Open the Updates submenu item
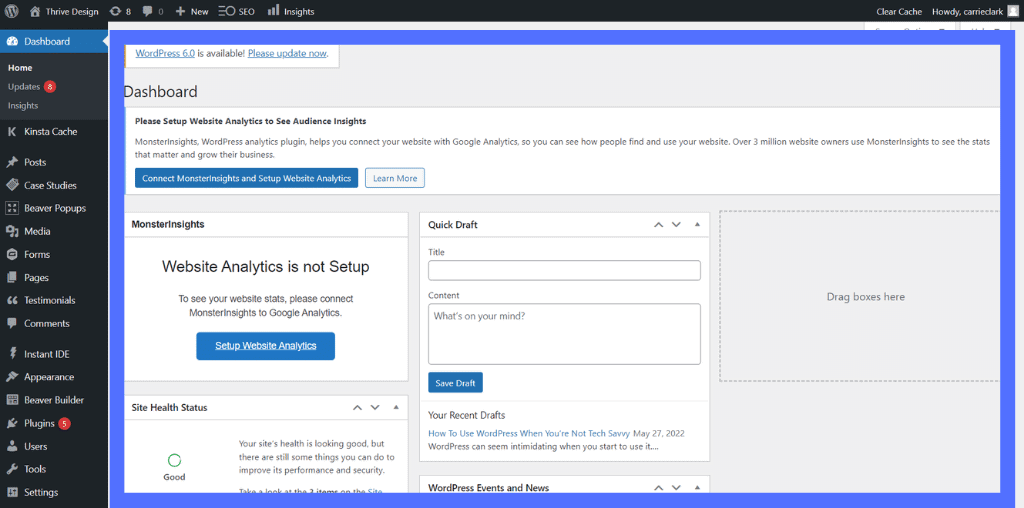Image resolution: width=1024 pixels, height=508 pixels. [x=24, y=86]
